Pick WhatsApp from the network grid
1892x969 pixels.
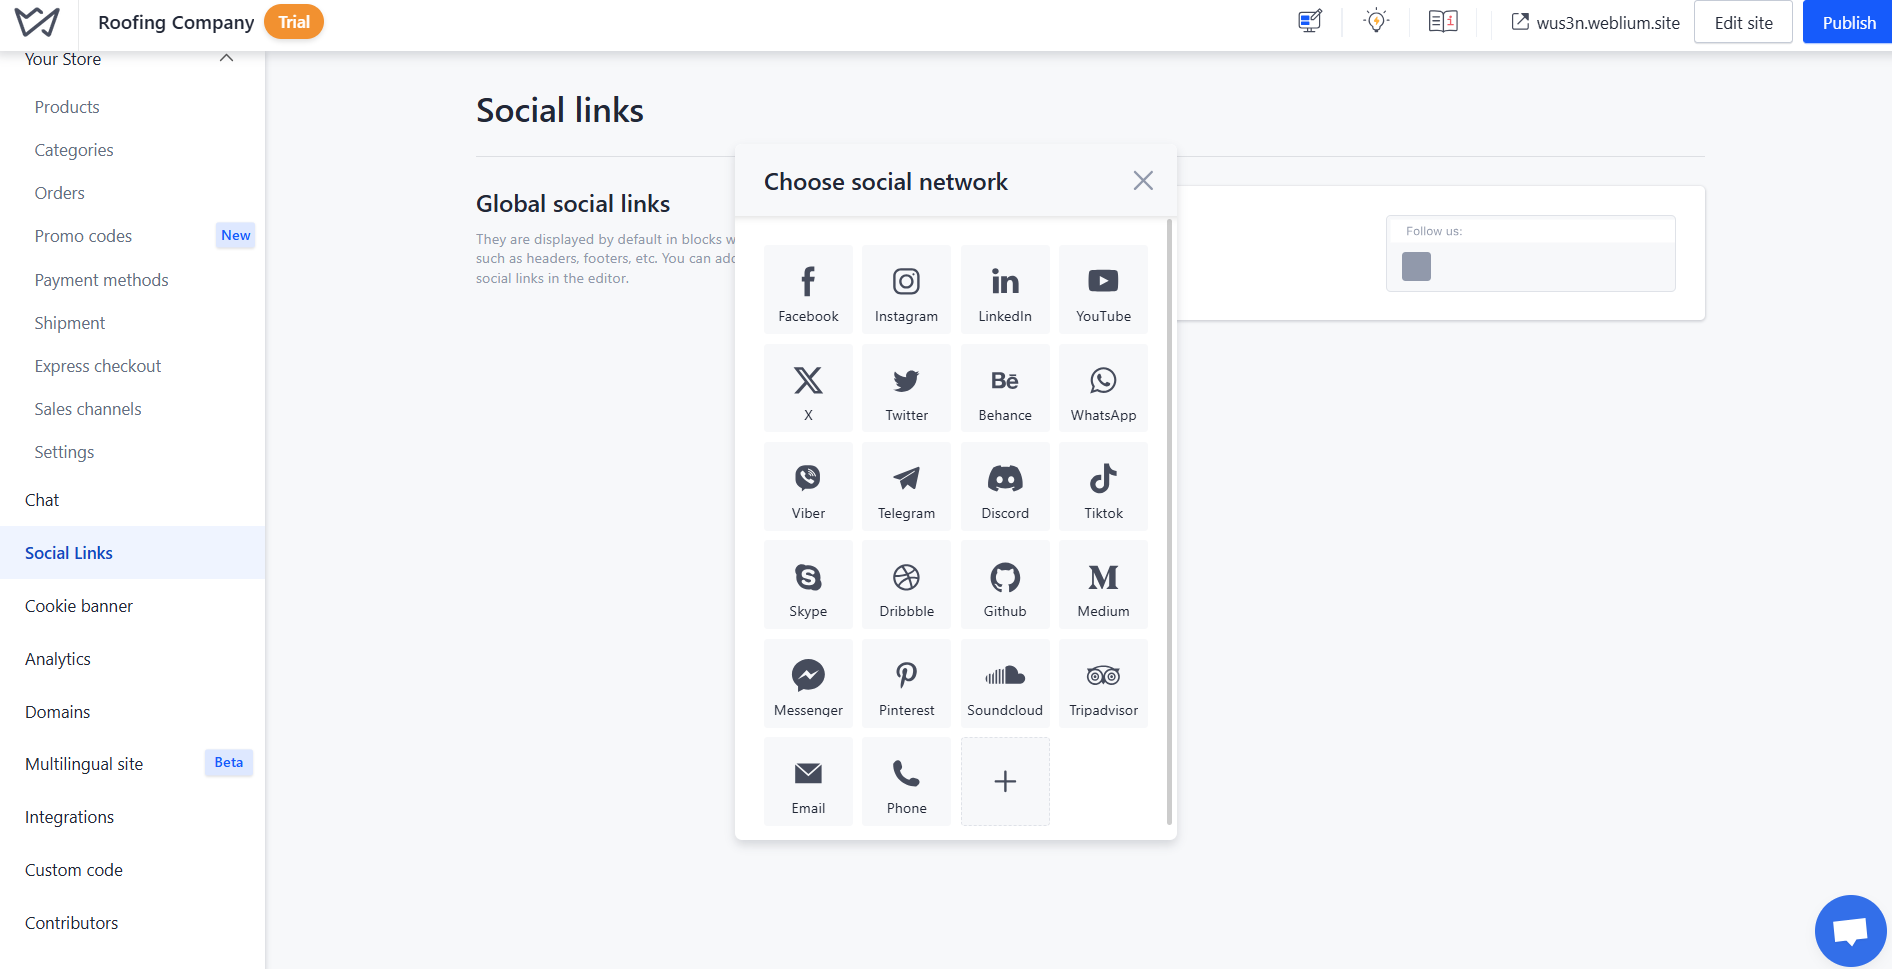click(x=1103, y=389)
